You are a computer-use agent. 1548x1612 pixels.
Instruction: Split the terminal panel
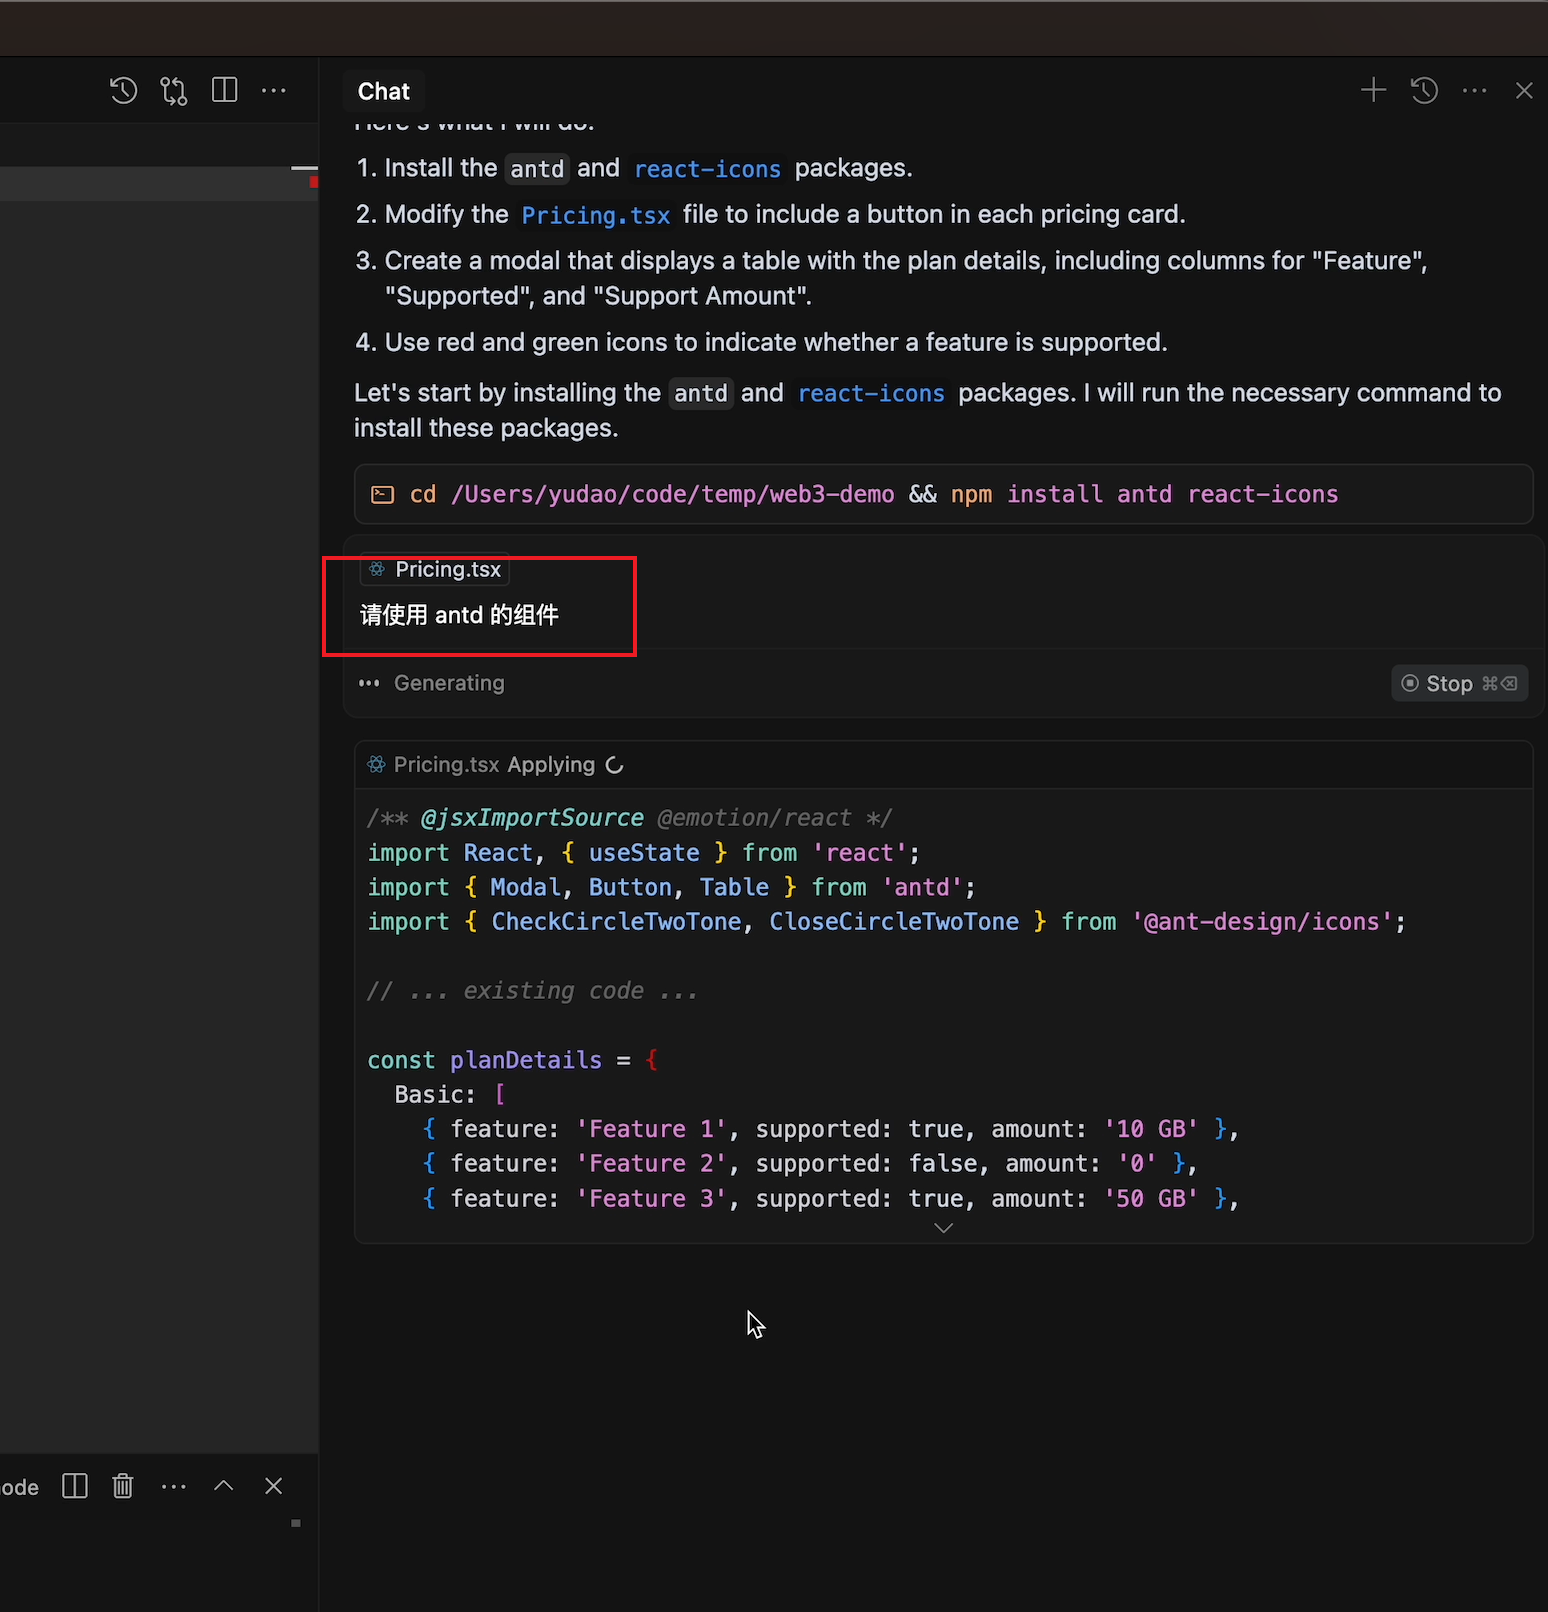pos(75,1486)
